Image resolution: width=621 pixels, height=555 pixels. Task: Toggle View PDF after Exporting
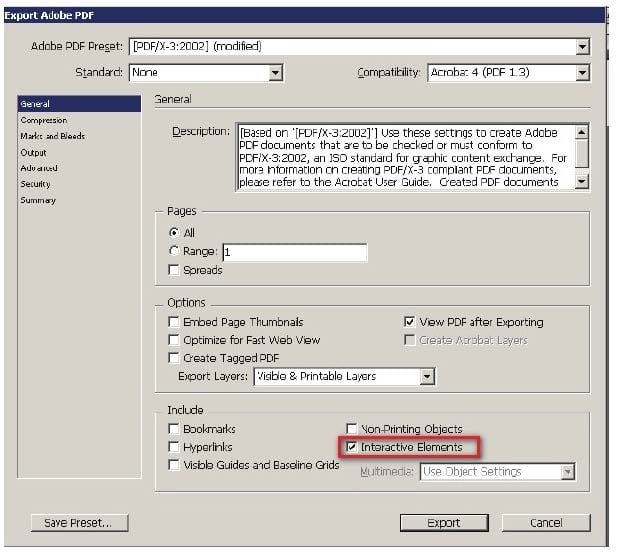pos(409,323)
